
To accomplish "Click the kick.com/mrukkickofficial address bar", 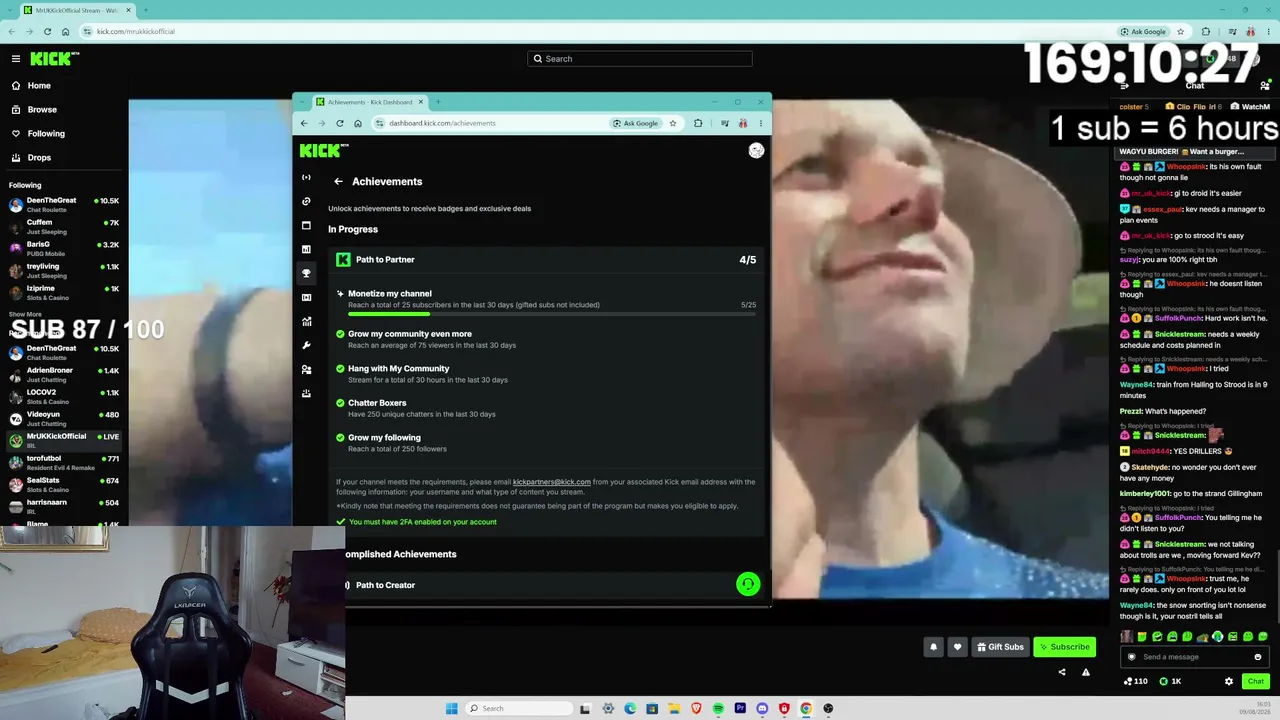I will pyautogui.click(x=600, y=31).
